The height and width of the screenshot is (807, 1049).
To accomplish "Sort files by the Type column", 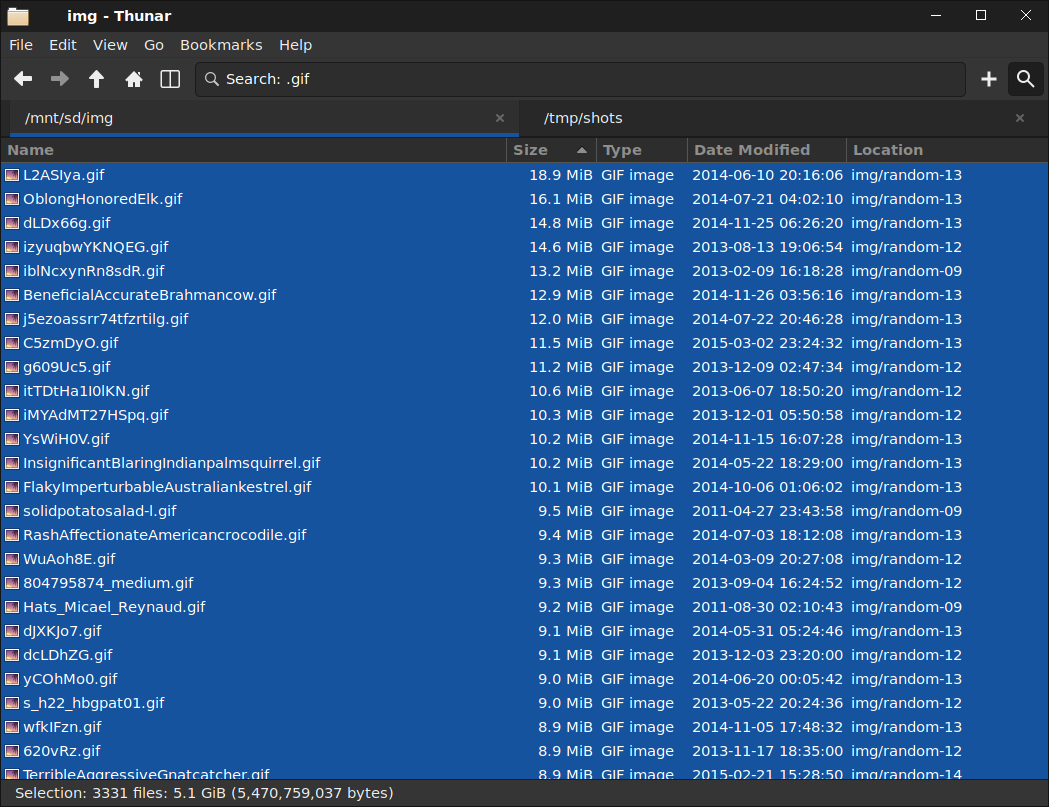I will pyautogui.click(x=642, y=151).
